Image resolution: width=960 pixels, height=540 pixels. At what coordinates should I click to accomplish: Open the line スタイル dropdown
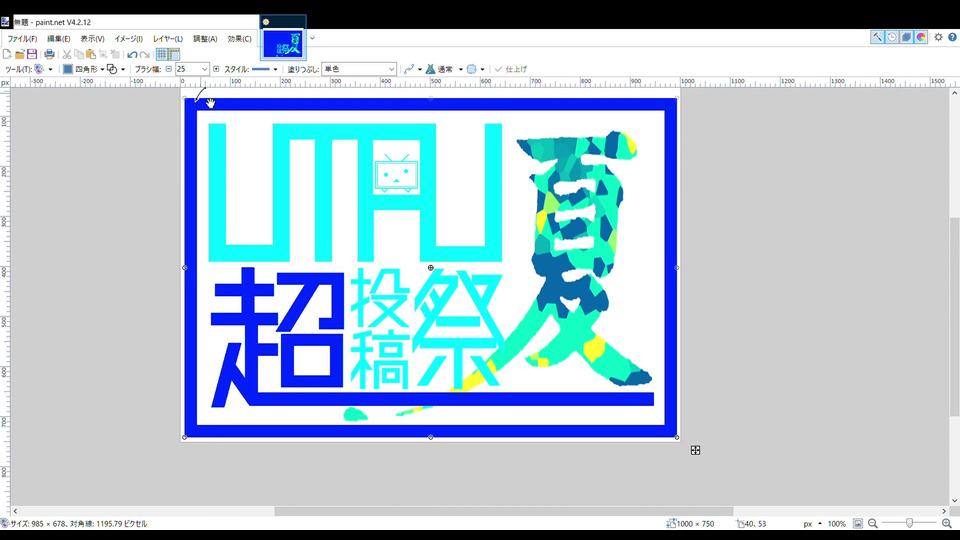point(265,69)
